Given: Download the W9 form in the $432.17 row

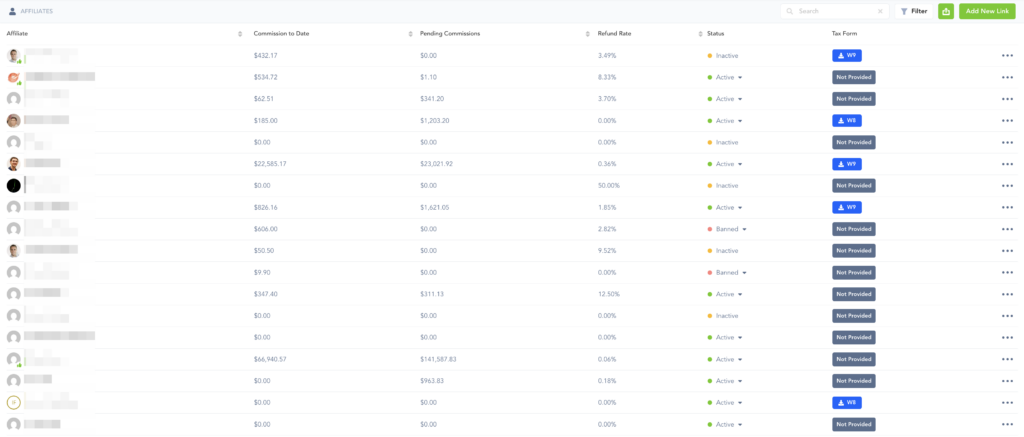Looking at the screenshot, I should pyautogui.click(x=846, y=55).
